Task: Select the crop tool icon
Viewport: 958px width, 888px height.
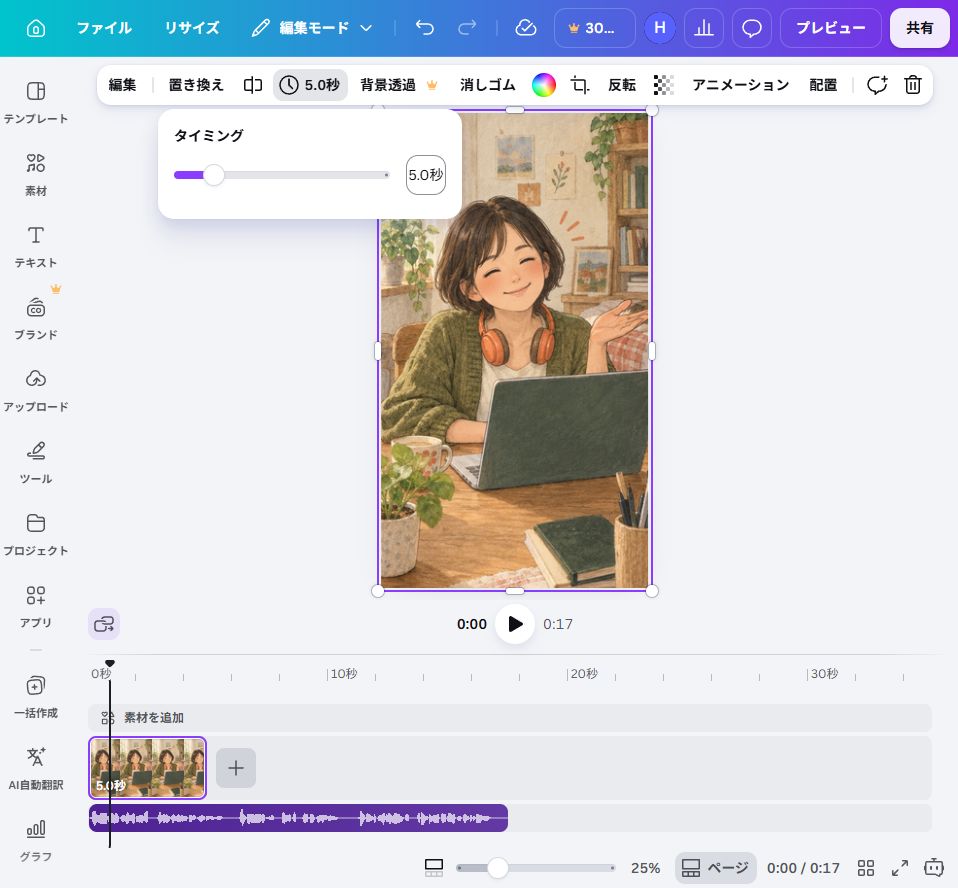Action: tap(580, 85)
